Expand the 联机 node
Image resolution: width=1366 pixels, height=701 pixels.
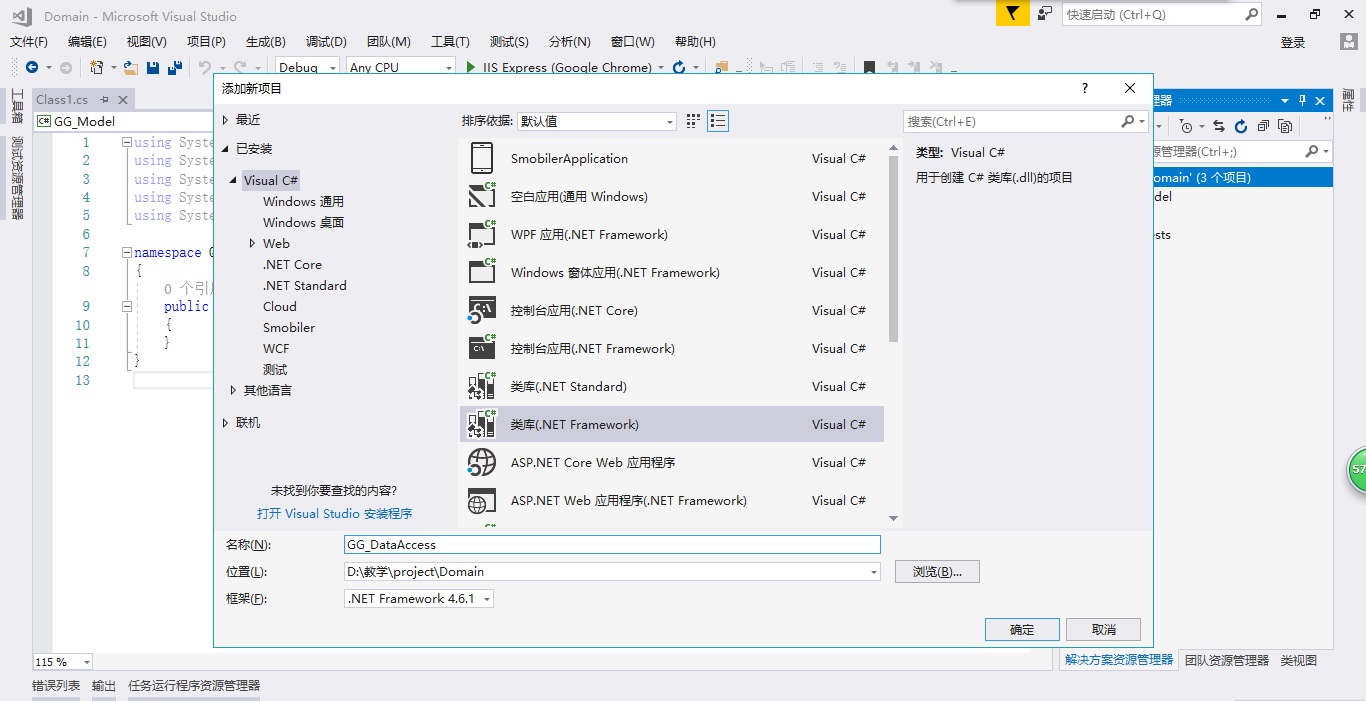click(226, 423)
